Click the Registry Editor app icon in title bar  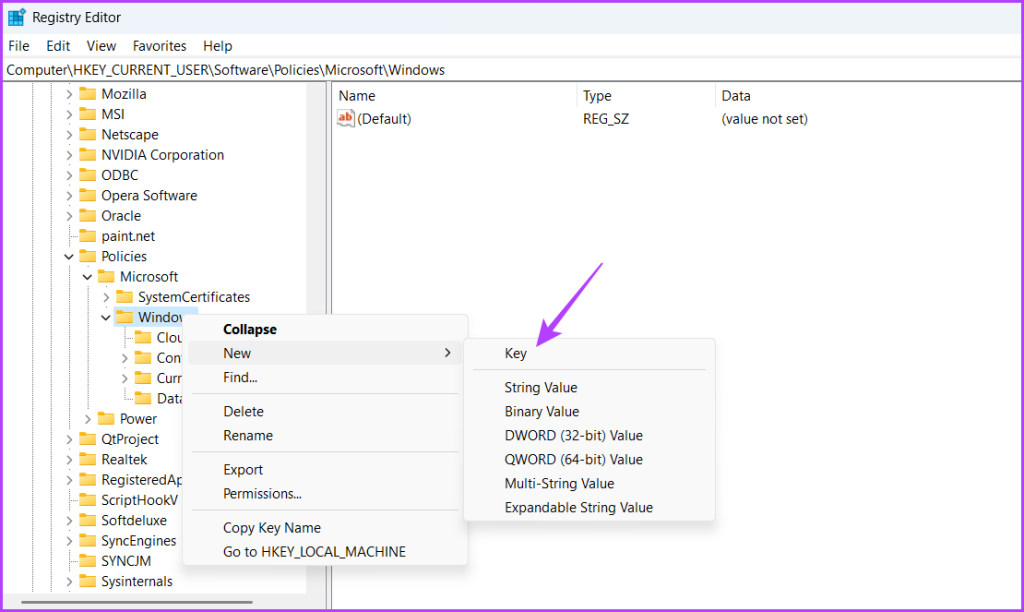pos(16,17)
